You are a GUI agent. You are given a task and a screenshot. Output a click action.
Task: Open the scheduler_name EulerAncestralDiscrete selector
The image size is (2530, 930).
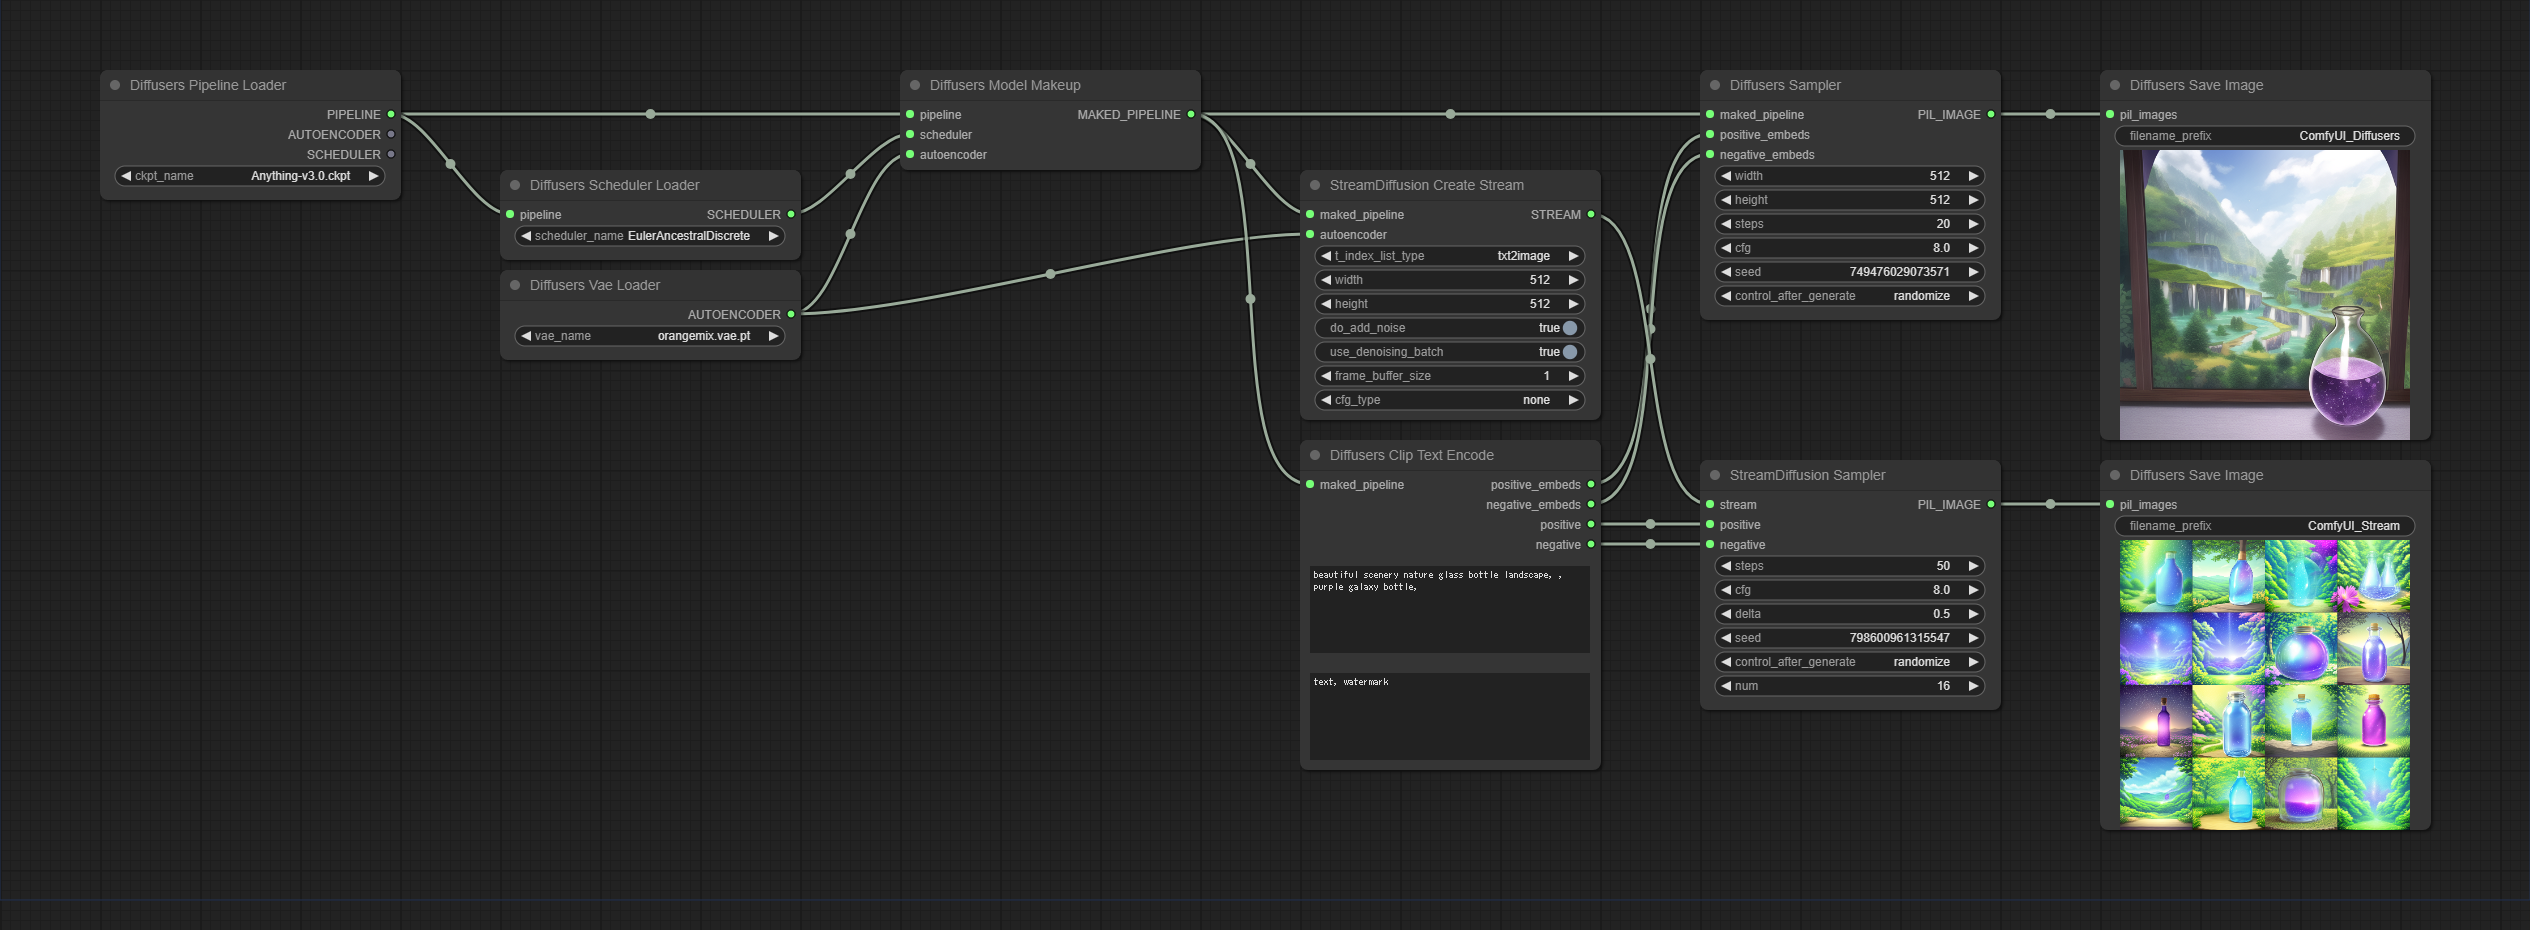(x=650, y=236)
